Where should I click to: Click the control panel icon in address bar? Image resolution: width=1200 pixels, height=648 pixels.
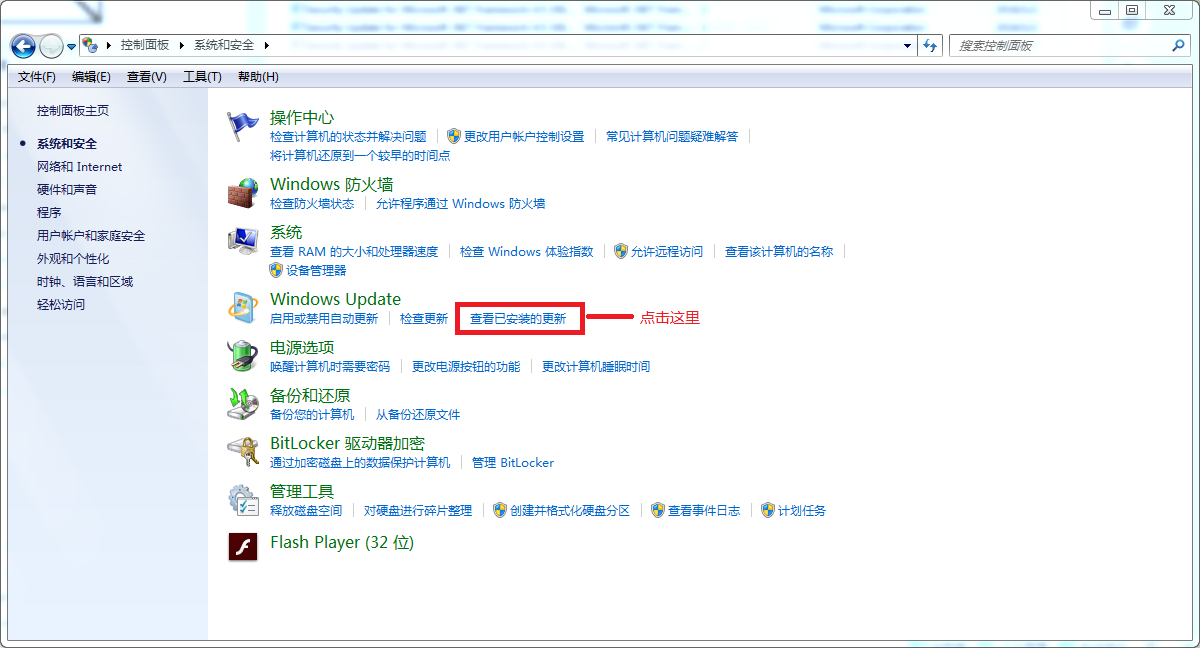(x=90, y=46)
